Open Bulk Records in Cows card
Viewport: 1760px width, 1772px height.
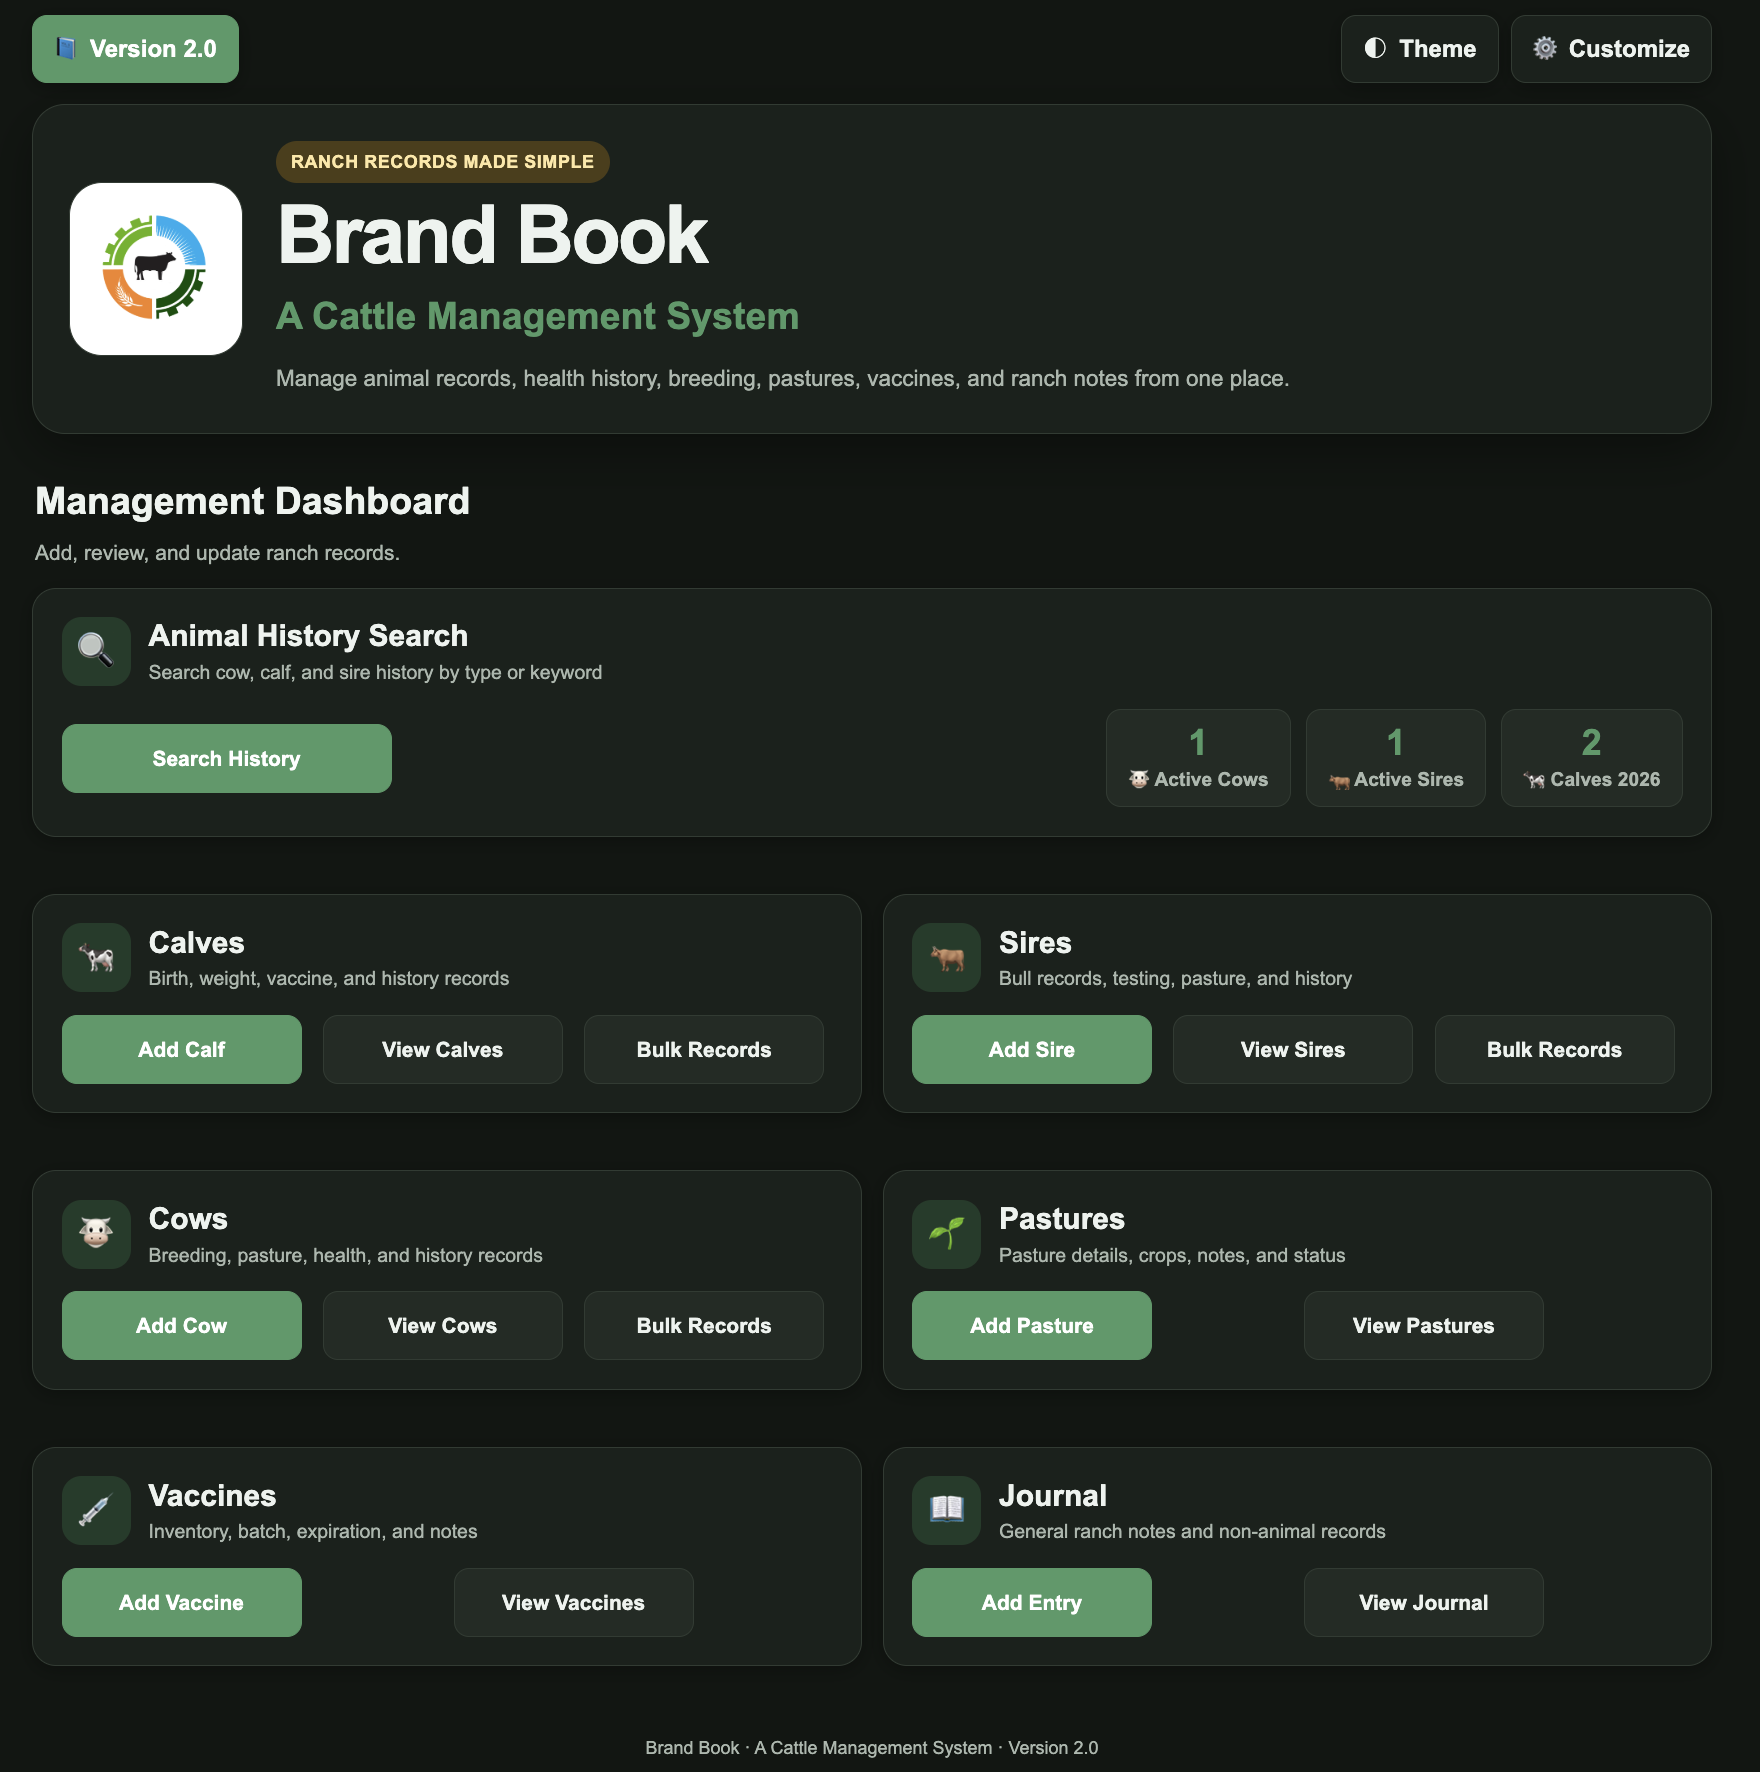pos(704,1326)
